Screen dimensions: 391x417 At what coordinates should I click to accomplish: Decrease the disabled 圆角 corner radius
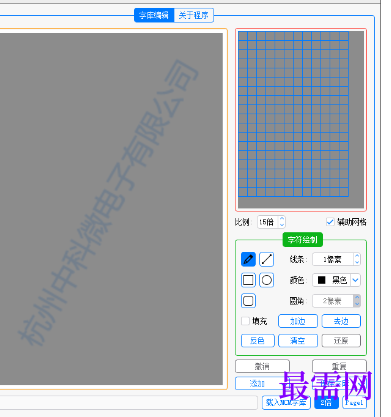click(x=357, y=304)
